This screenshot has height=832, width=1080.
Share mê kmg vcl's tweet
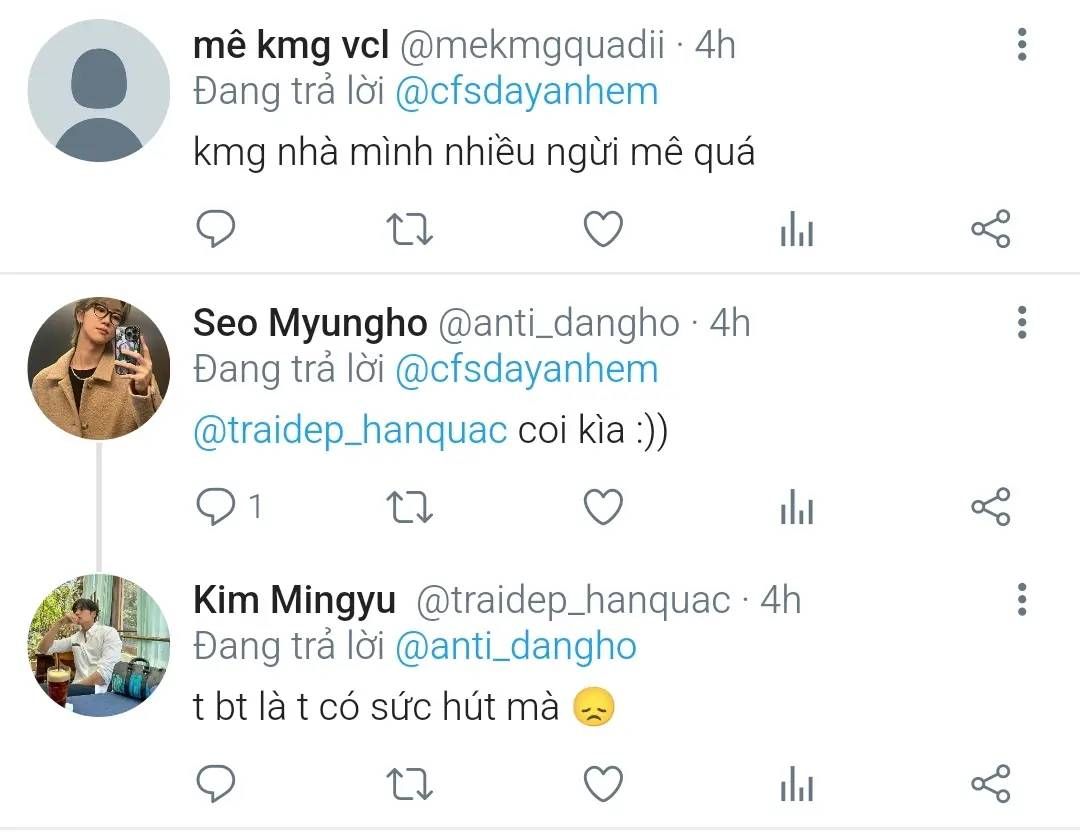[x=991, y=230]
